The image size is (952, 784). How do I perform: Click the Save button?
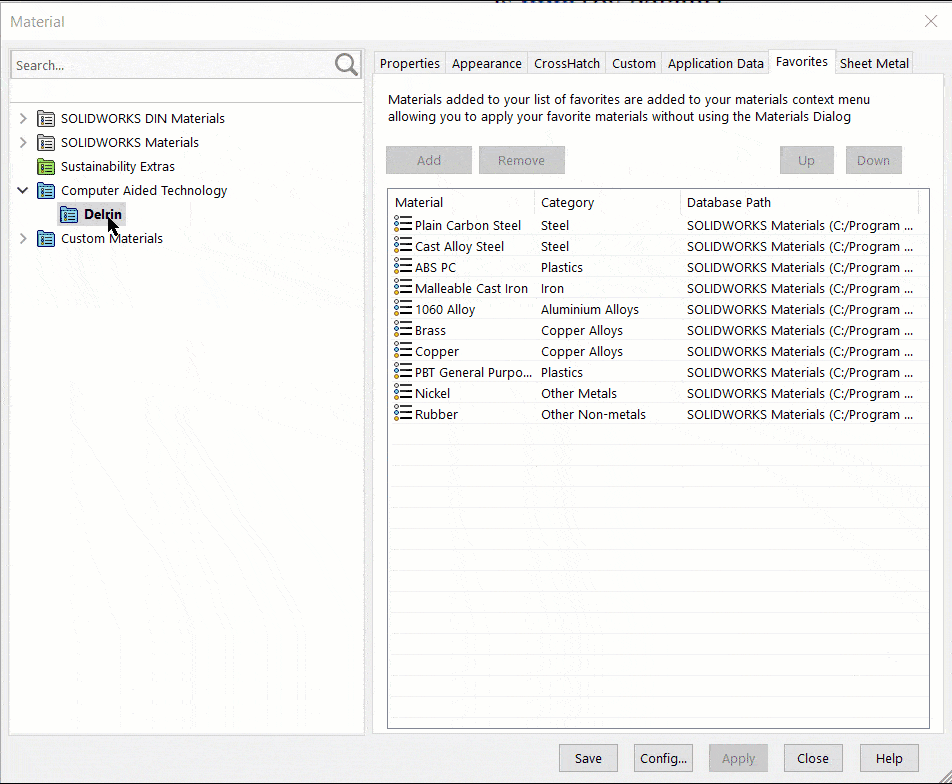[x=588, y=758]
